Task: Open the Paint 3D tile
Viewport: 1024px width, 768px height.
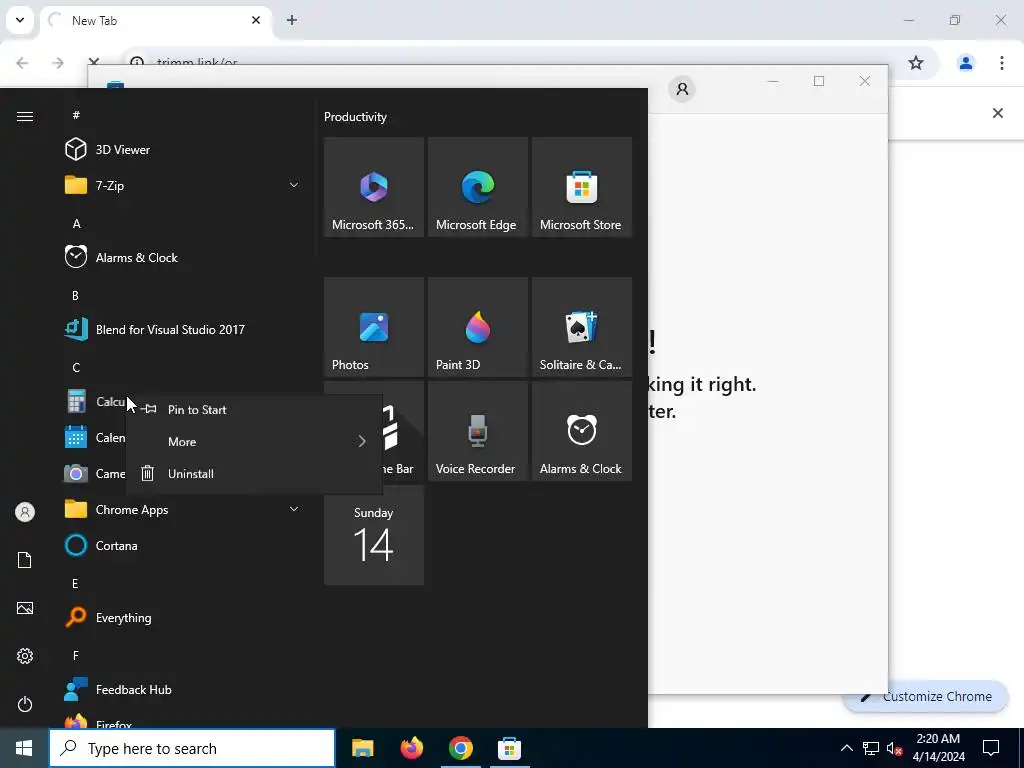Action: point(477,327)
